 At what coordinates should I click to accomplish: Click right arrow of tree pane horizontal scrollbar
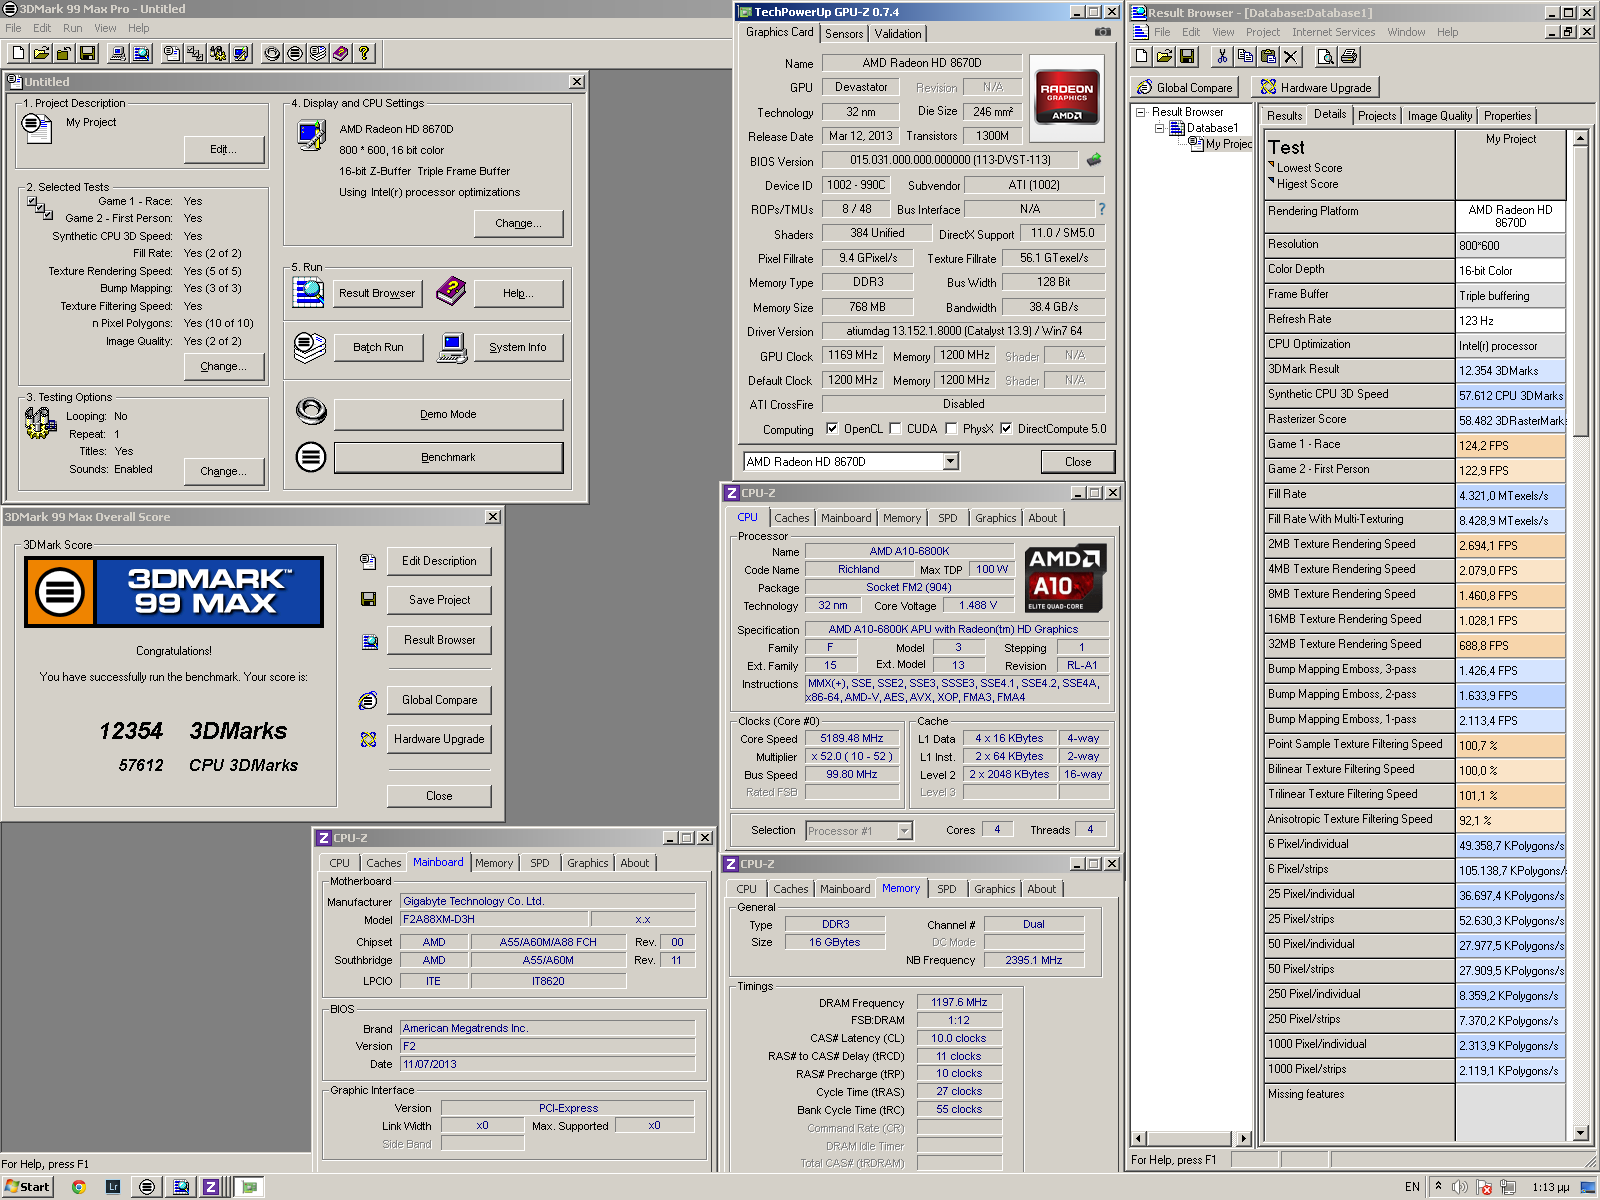click(1243, 1138)
